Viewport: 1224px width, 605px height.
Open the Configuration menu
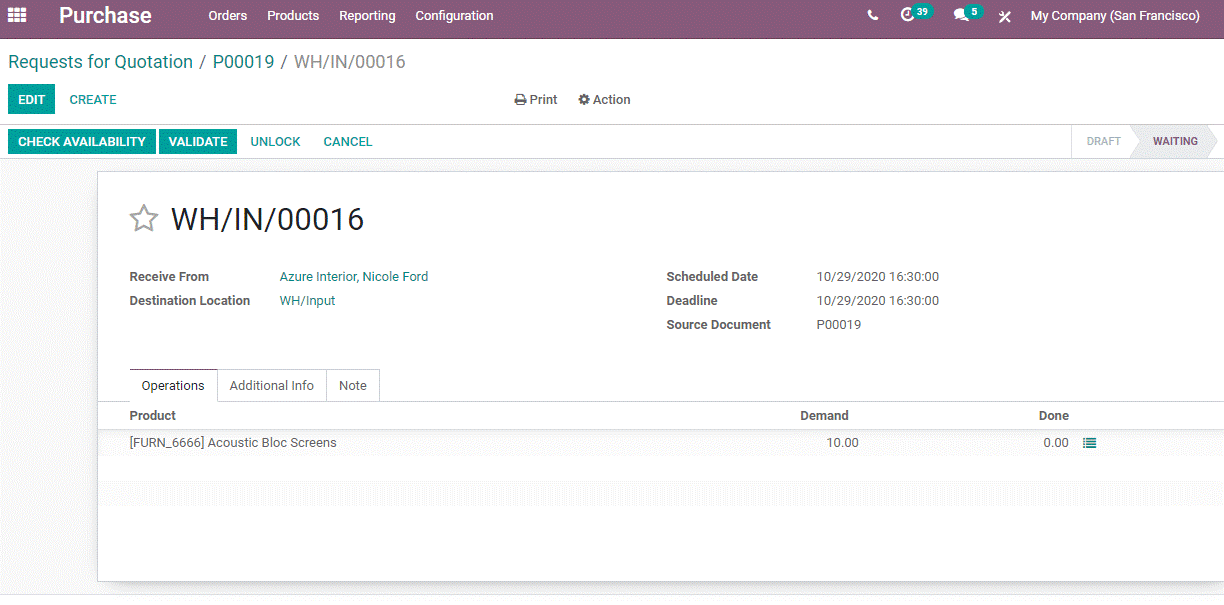pos(454,16)
